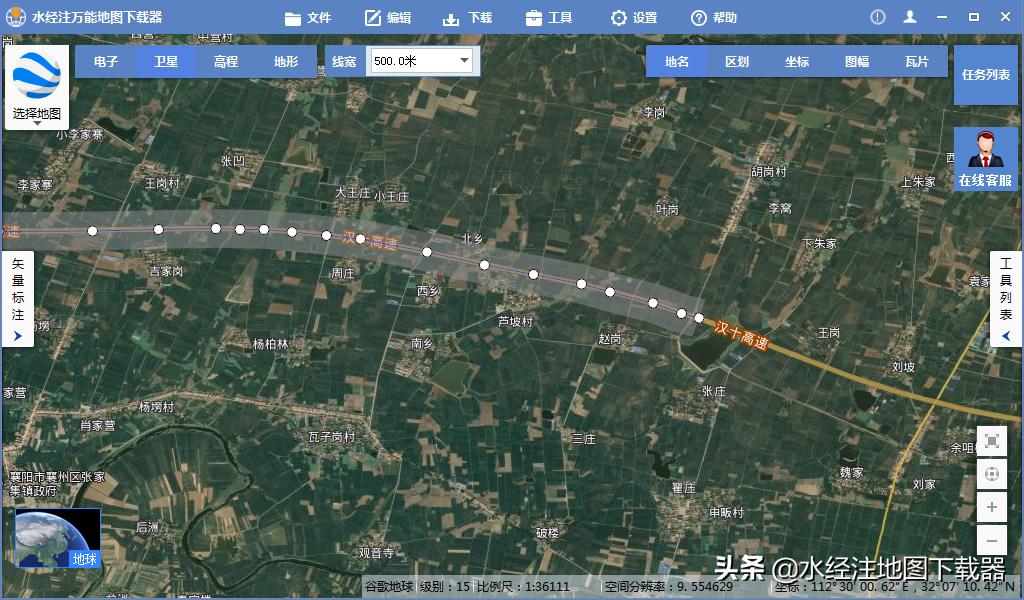Collapse the 工具列表 panel using left chevron
Viewport: 1024px width, 600px height.
pyautogui.click(x=1006, y=336)
